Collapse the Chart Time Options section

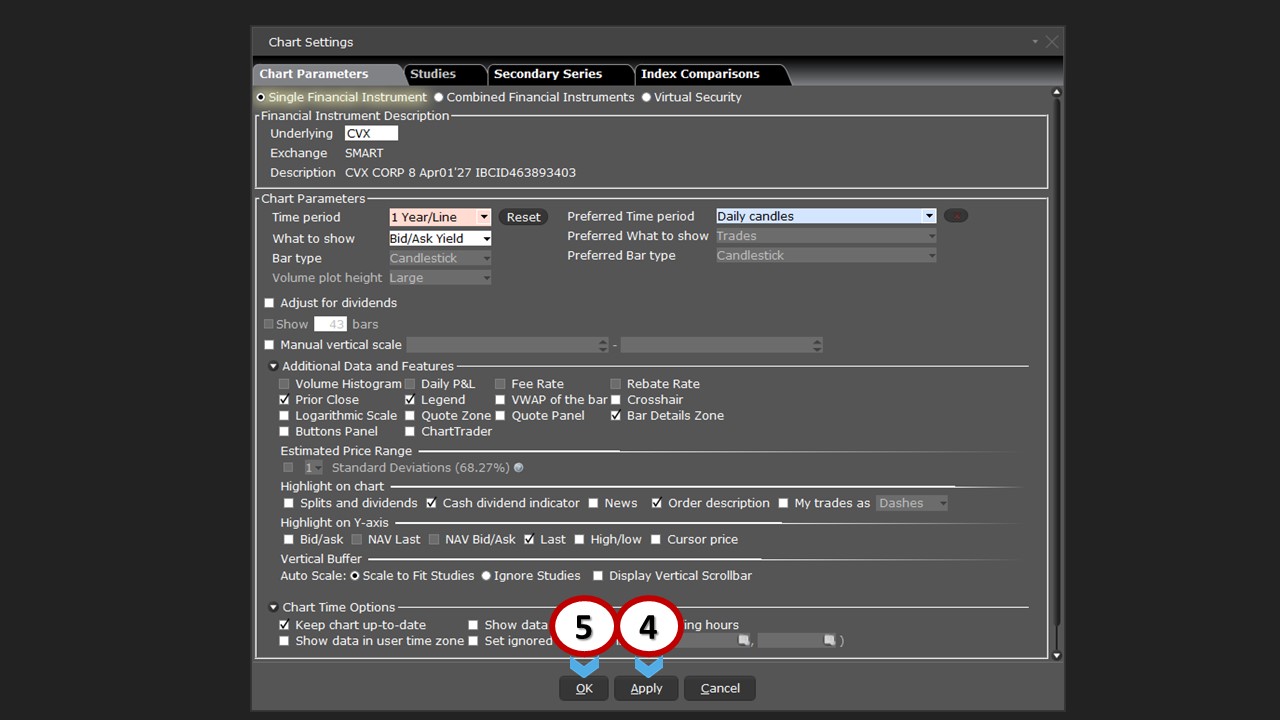(273, 606)
